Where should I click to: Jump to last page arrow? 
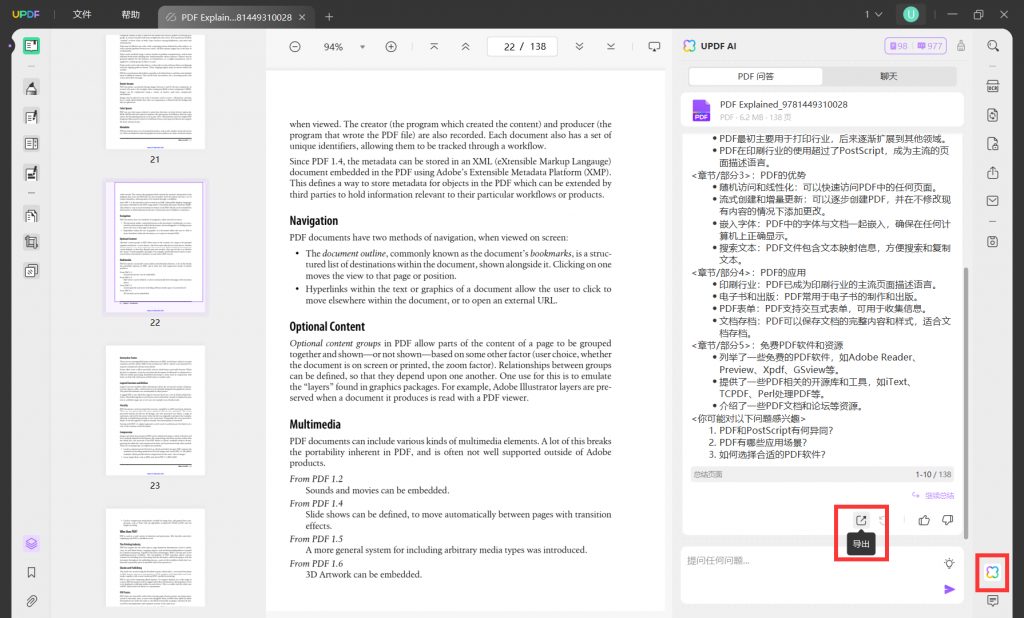[x=611, y=47]
